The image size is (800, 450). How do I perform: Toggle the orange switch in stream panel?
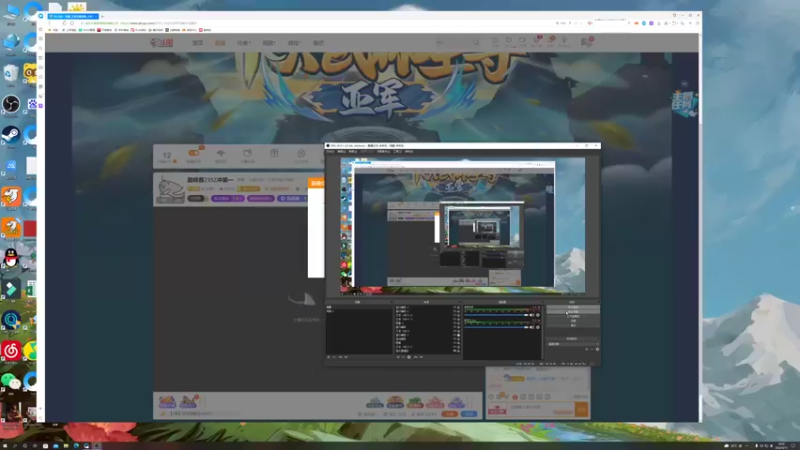(193, 153)
